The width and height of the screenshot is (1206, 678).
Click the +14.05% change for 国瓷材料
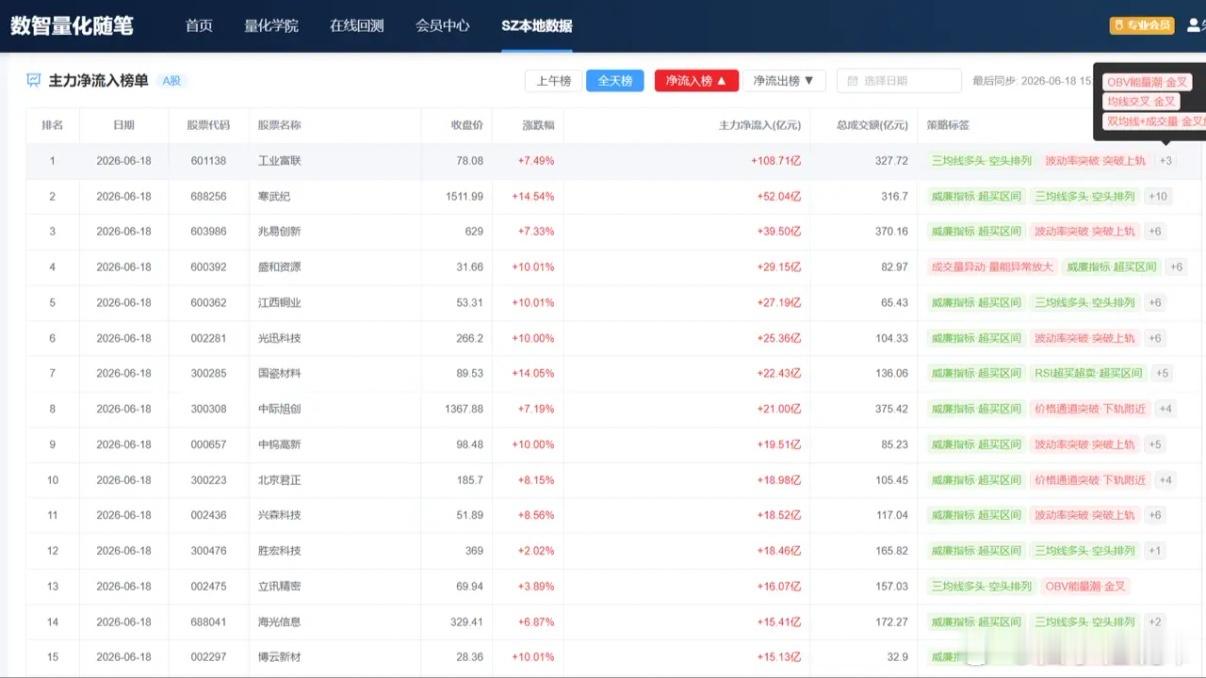tap(533, 373)
